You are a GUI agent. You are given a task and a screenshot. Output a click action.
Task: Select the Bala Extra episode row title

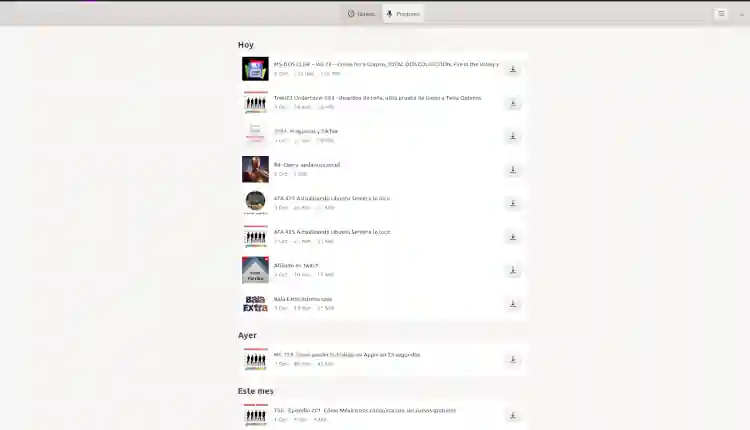[x=303, y=299]
